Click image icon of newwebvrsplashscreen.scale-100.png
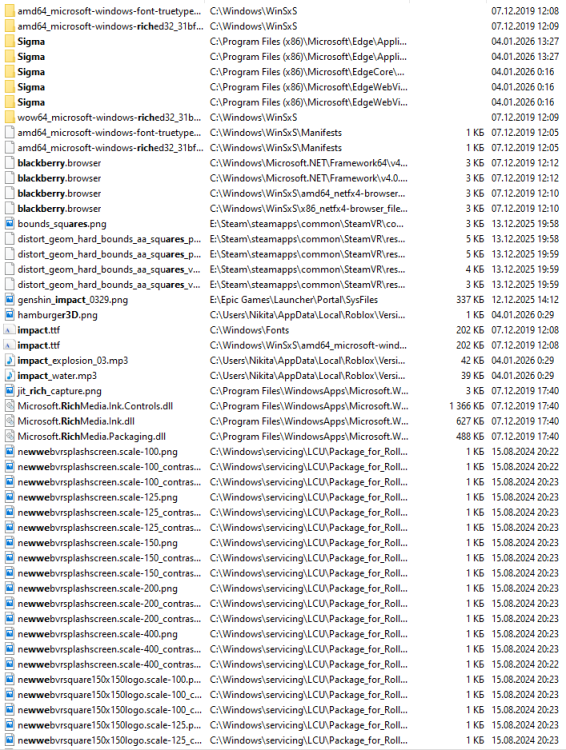 pyautogui.click(x=9, y=452)
